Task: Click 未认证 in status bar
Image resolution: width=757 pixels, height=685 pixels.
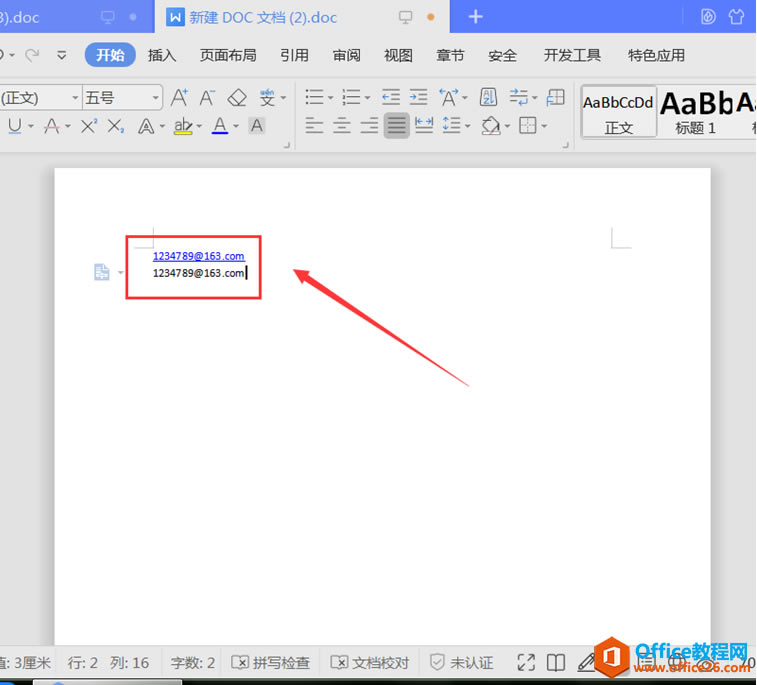Action: click(462, 662)
